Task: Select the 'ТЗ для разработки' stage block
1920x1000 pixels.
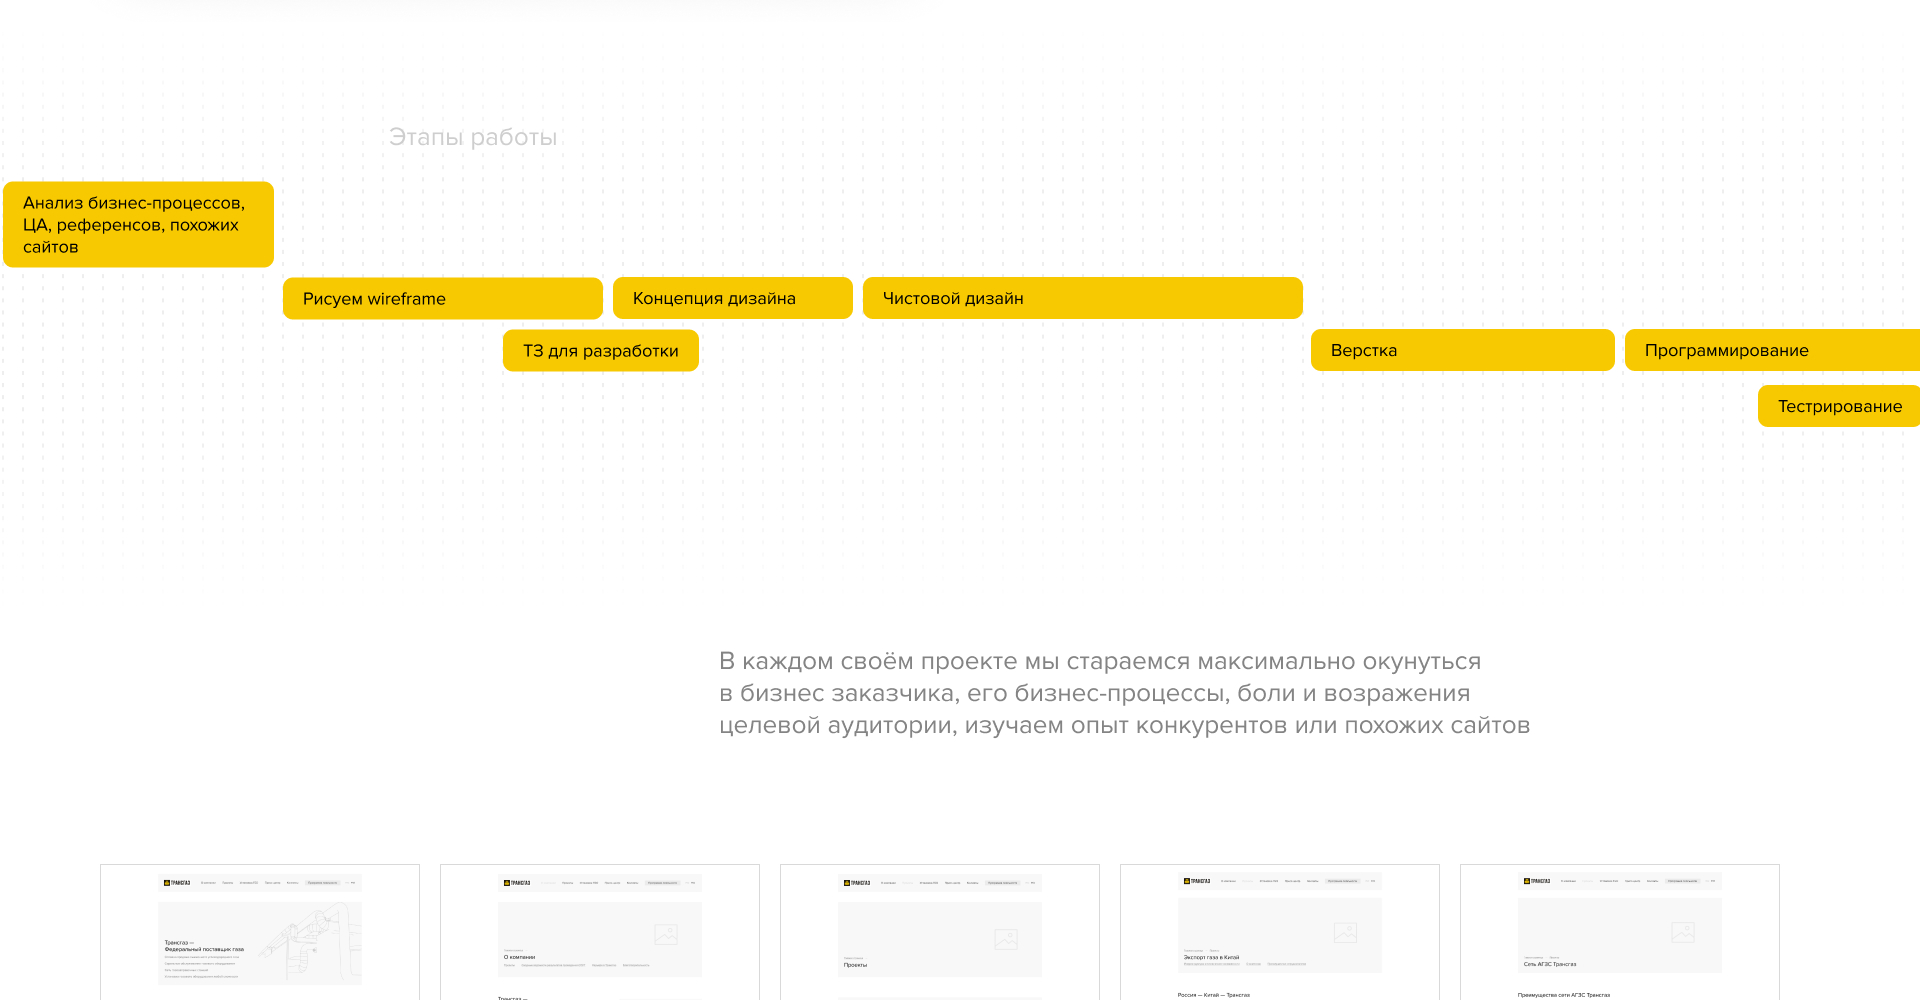Action: click(600, 350)
